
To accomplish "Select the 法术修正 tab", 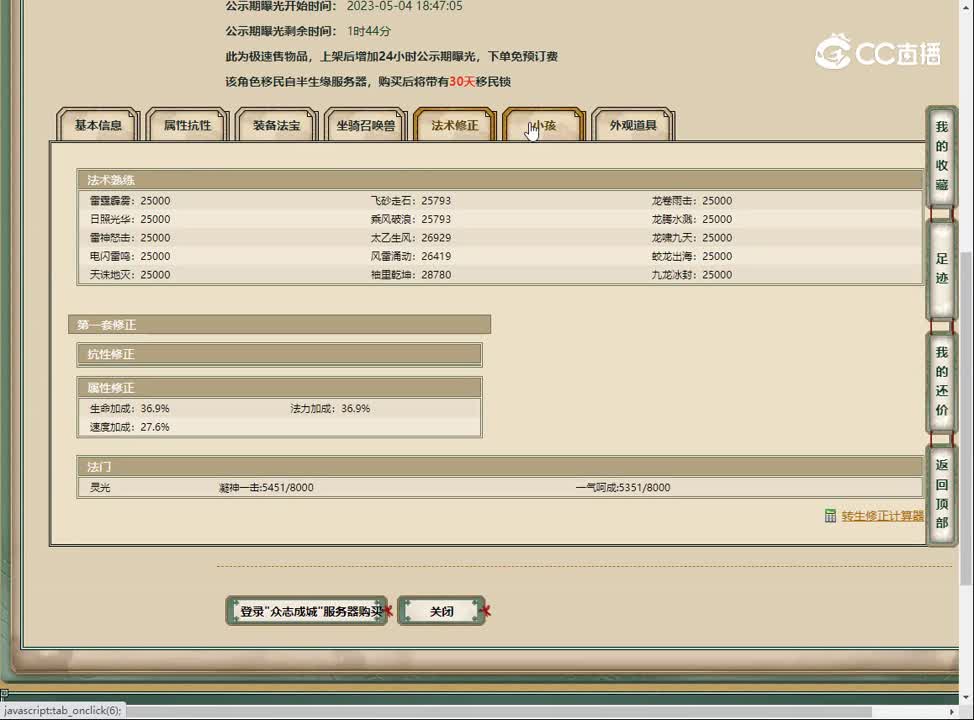I will tap(455, 125).
